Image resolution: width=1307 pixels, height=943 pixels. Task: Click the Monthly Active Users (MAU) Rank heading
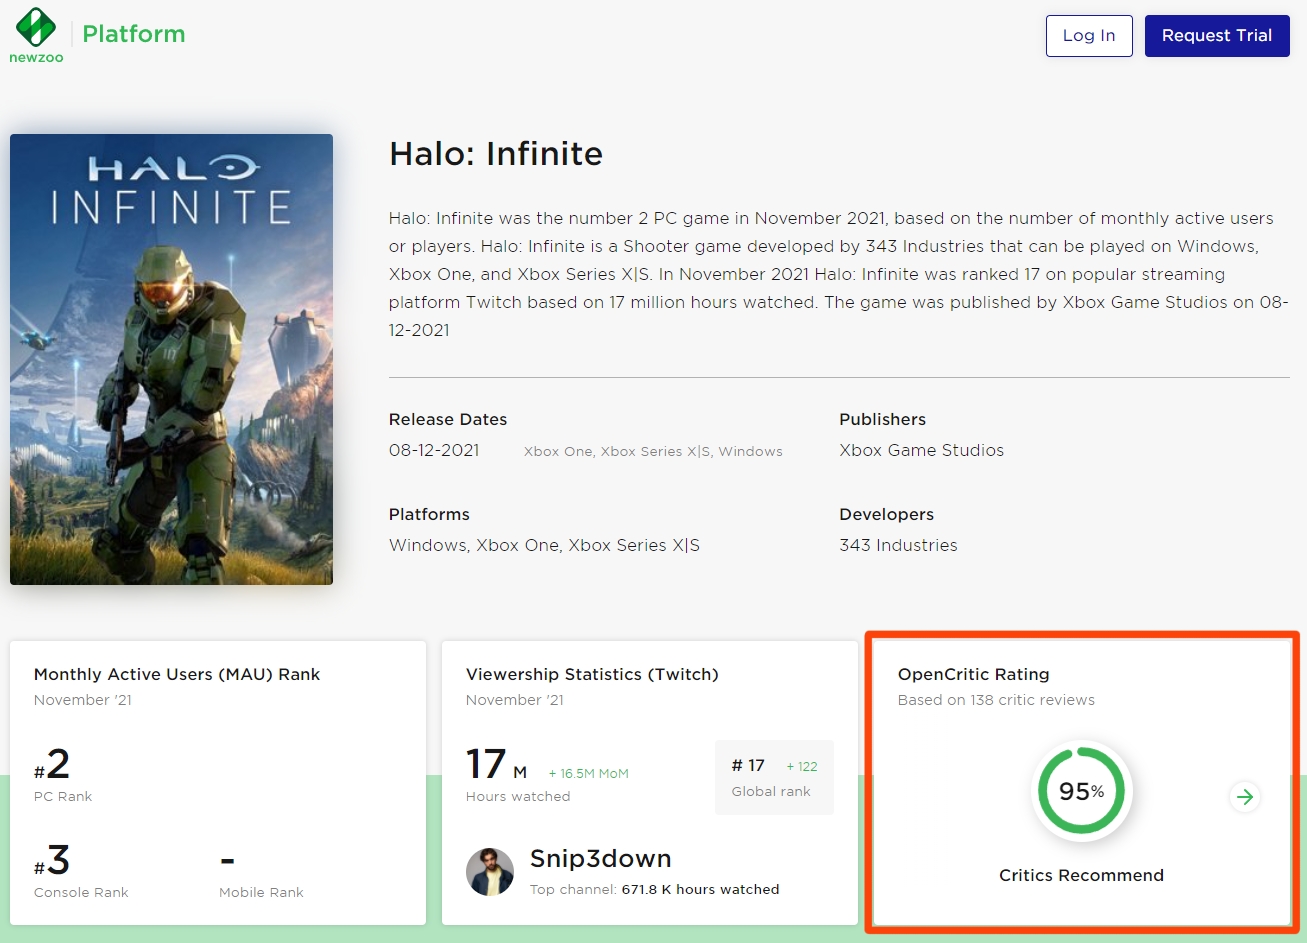(177, 674)
